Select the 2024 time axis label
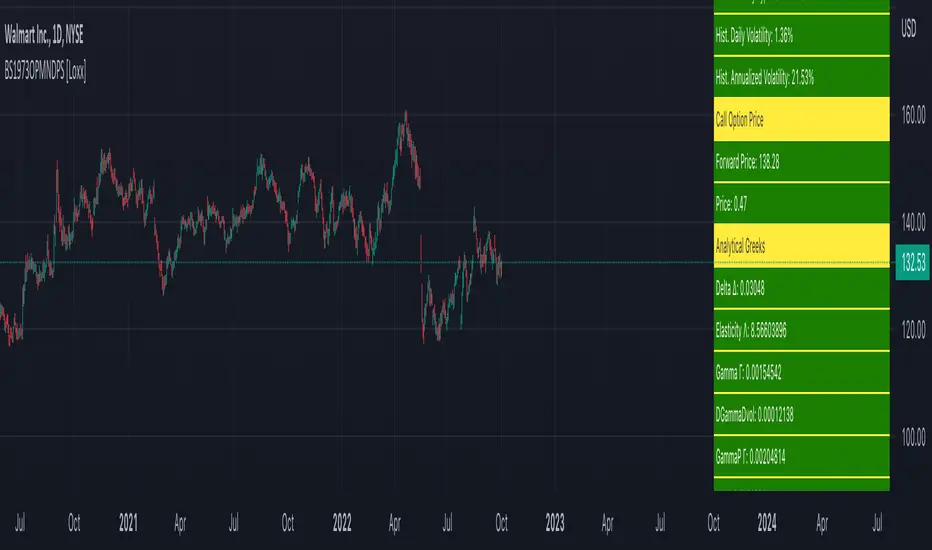 click(x=767, y=521)
